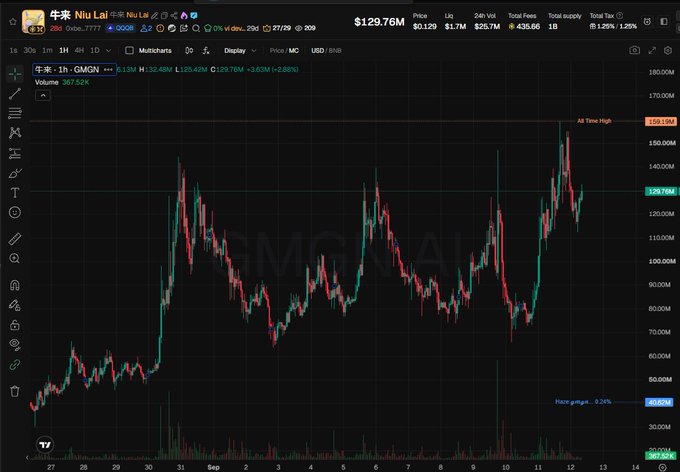Open the price alert clock icon
Screen dimensions: 680x472
pos(647,22)
